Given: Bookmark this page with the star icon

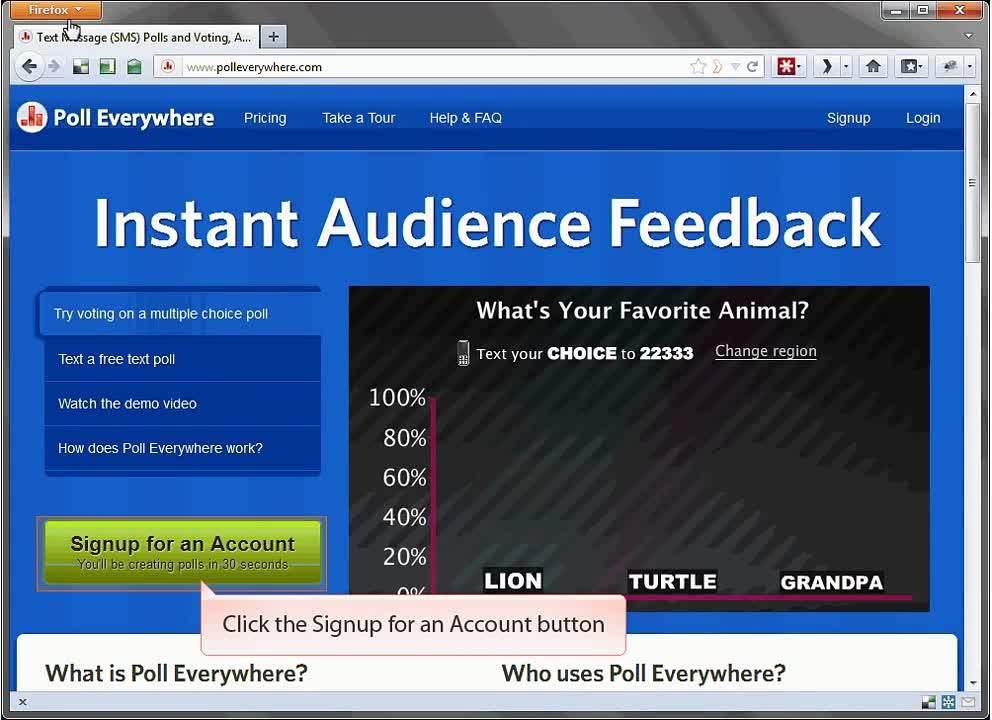Looking at the screenshot, I should click(x=698, y=66).
